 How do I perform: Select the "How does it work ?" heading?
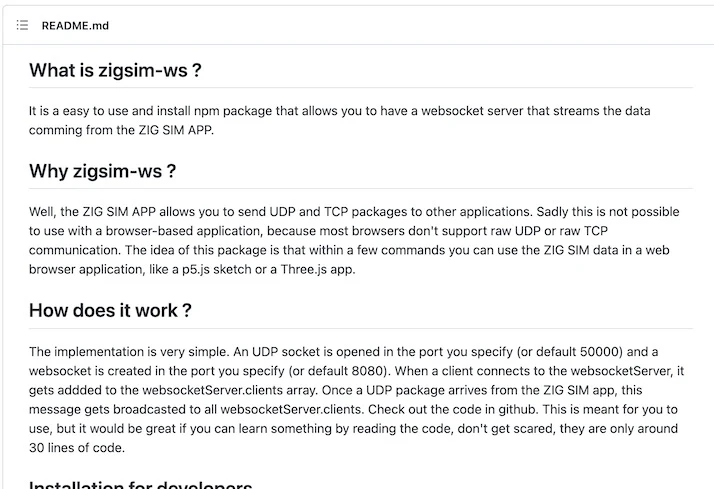pyautogui.click(x=110, y=311)
